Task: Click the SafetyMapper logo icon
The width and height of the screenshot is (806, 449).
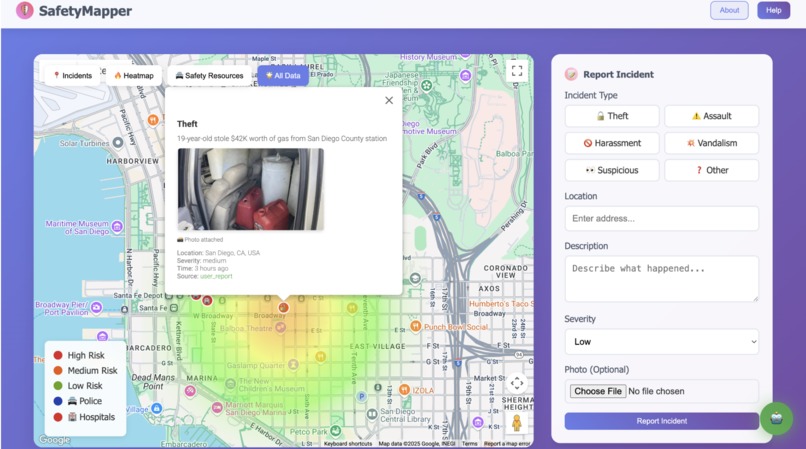Action: (24, 10)
